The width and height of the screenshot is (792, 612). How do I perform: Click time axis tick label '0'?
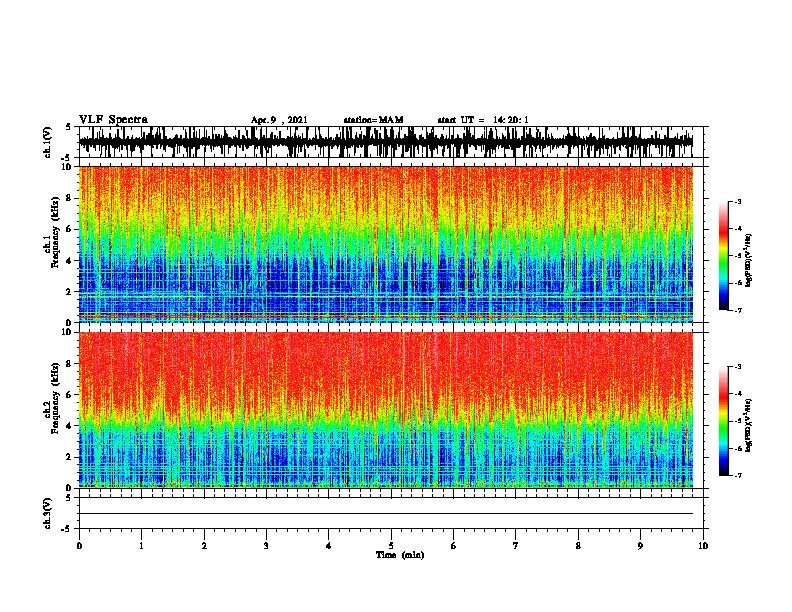(79, 546)
